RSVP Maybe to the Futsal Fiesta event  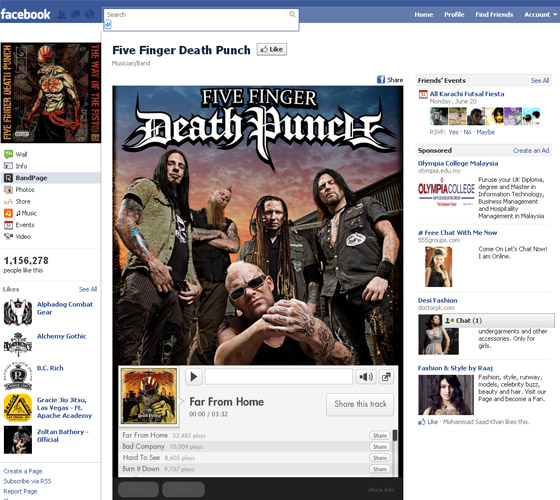pyautogui.click(x=485, y=132)
